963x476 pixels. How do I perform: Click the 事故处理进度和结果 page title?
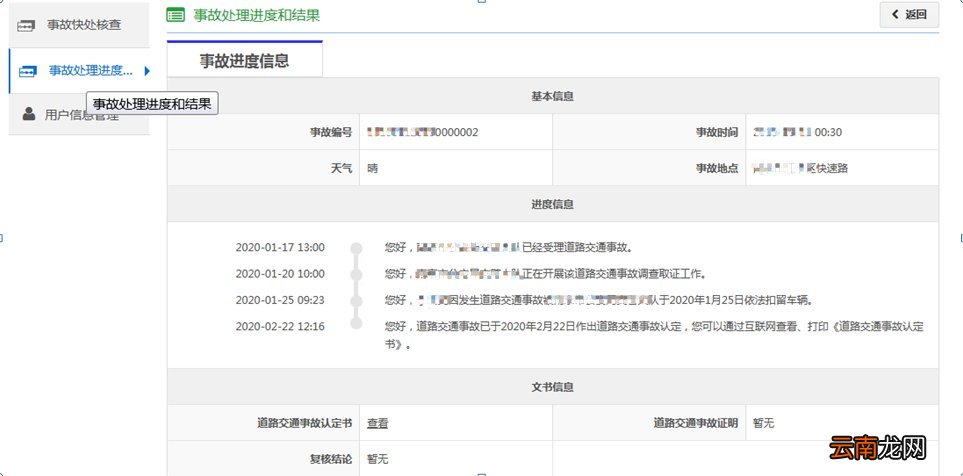(x=257, y=15)
